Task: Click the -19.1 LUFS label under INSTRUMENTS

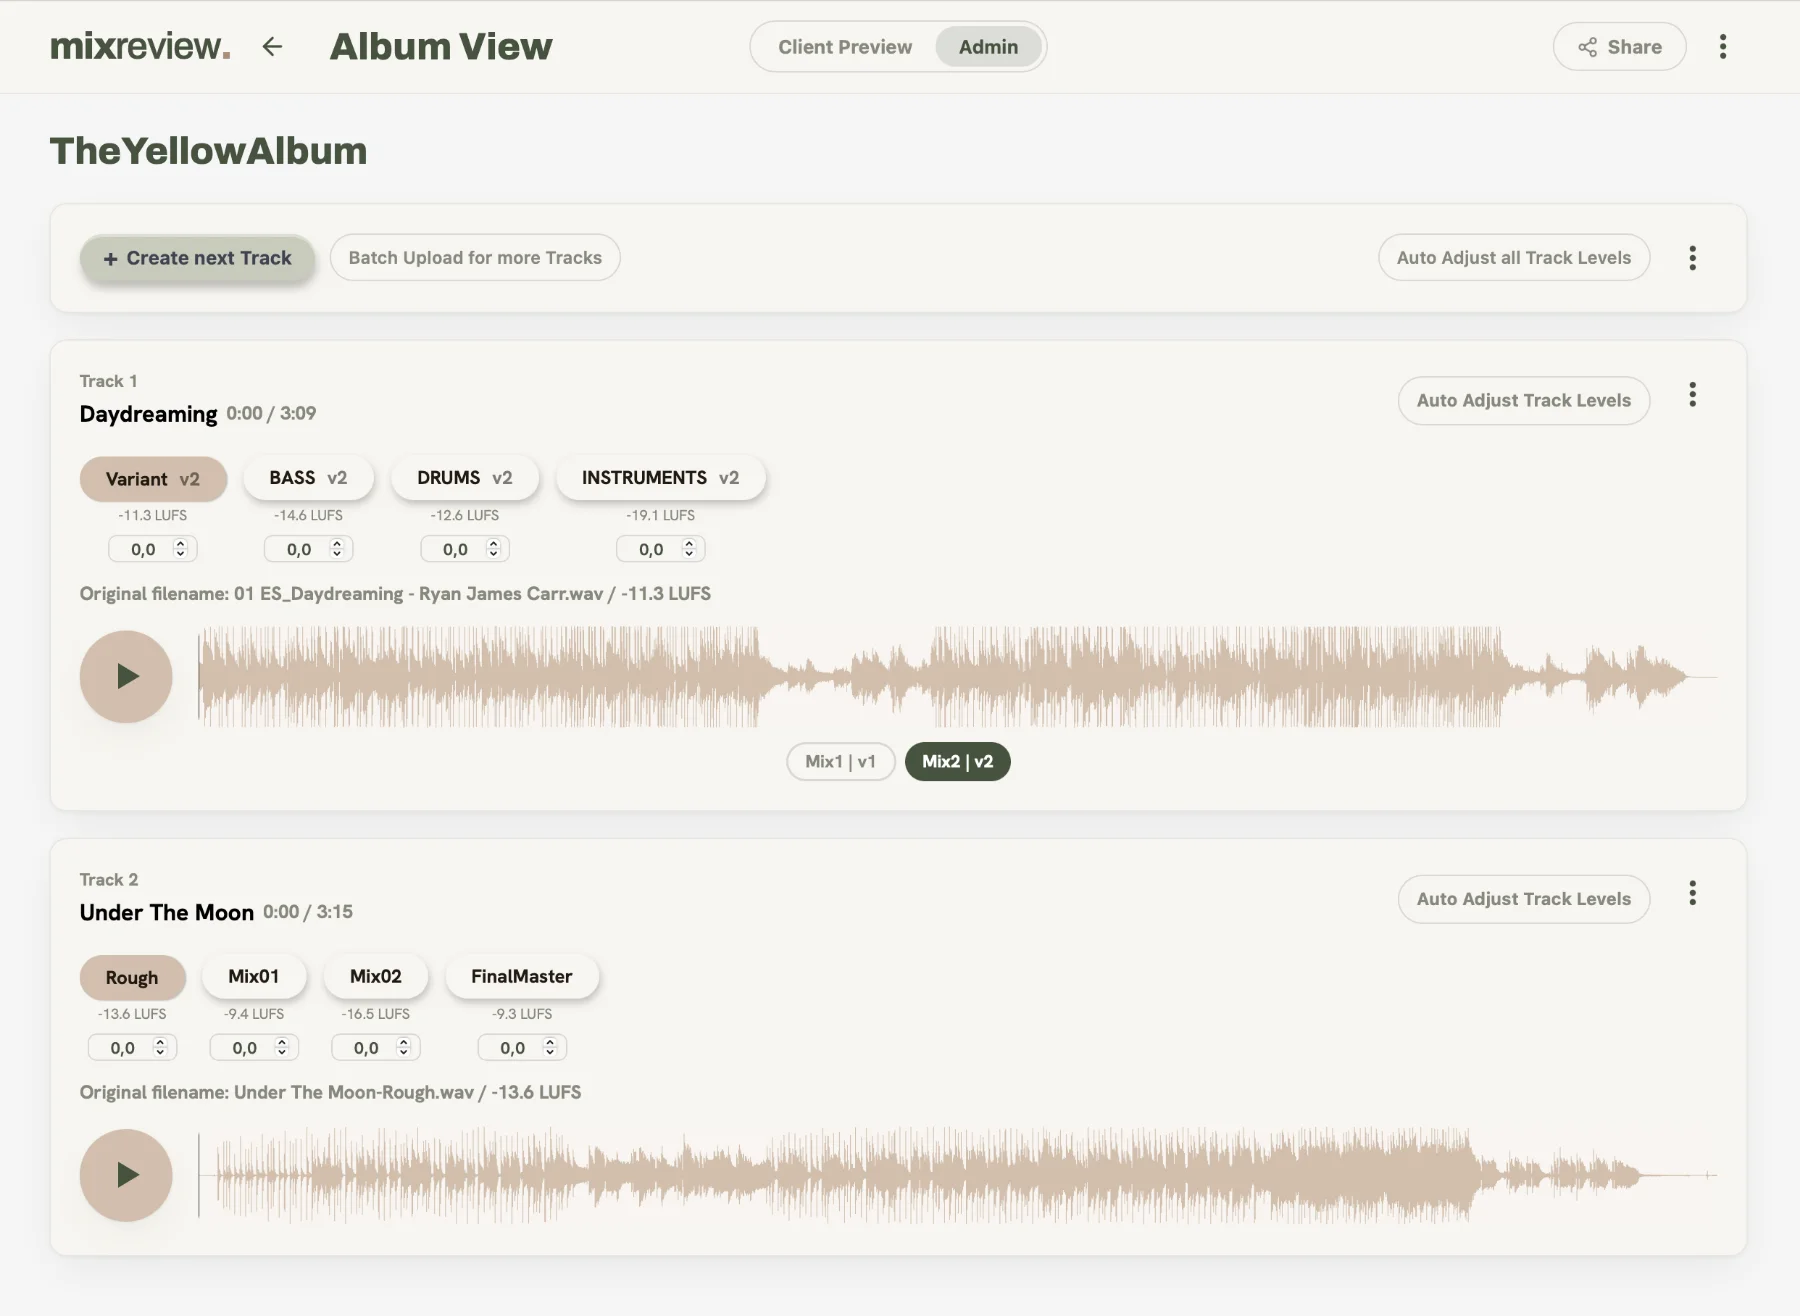Action: click(661, 515)
